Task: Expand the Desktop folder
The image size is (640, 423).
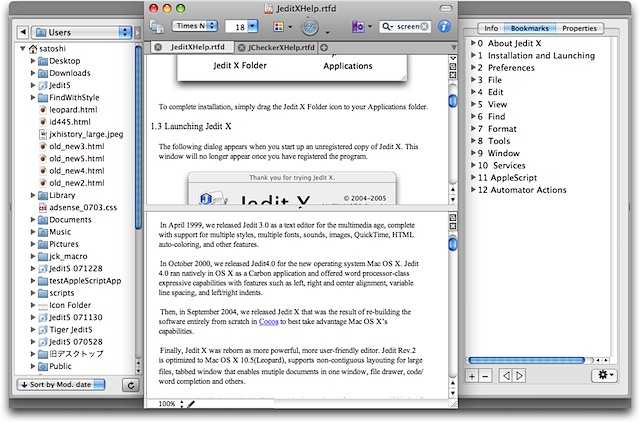Action: (x=33, y=61)
